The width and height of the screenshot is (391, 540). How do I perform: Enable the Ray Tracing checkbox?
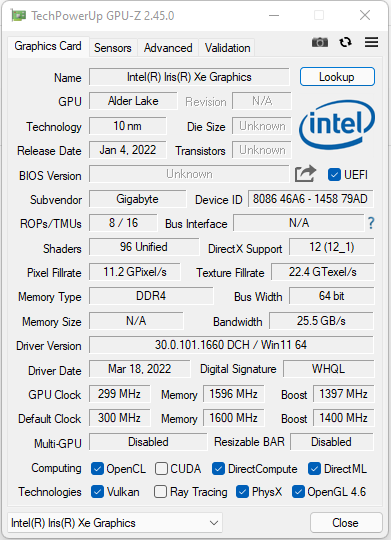160,492
